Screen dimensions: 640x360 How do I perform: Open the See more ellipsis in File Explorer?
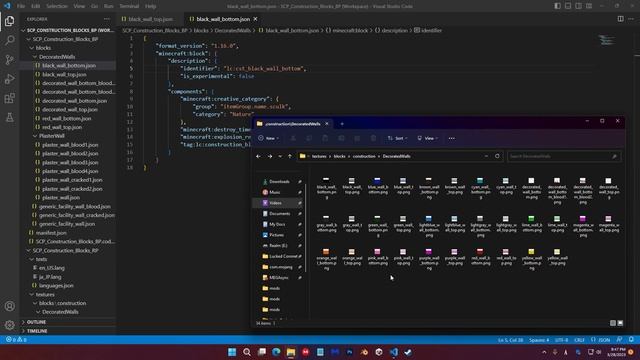pyautogui.click(x=451, y=138)
